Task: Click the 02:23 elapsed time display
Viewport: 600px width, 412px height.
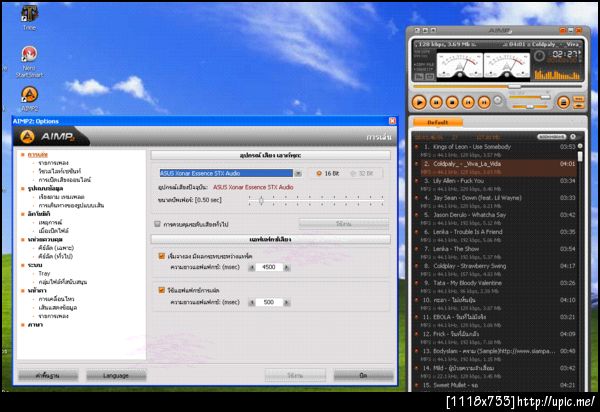Action: coord(567,54)
